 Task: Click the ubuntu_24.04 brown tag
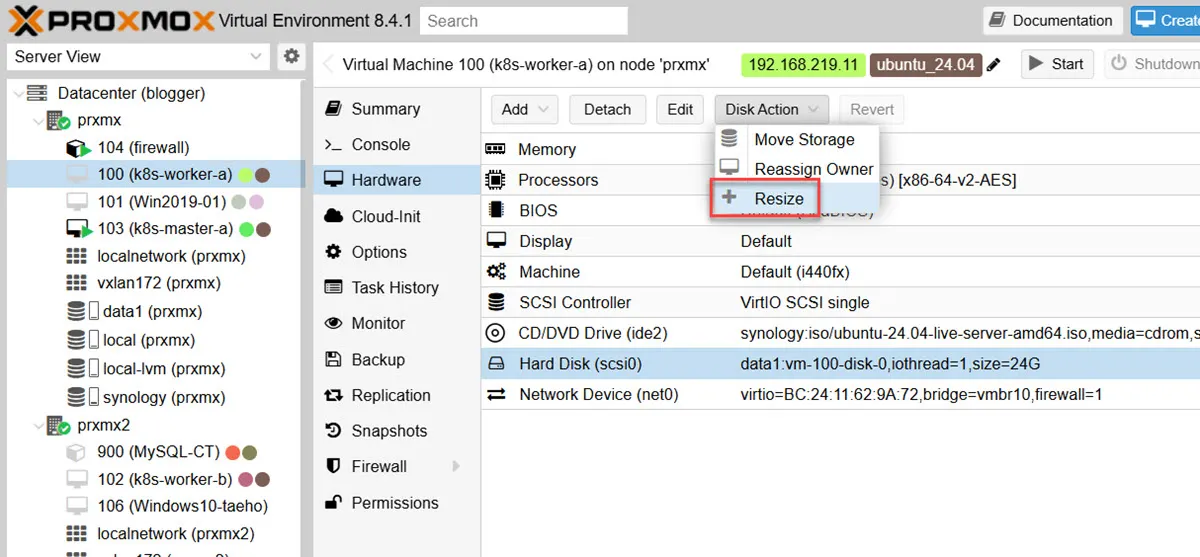925,65
